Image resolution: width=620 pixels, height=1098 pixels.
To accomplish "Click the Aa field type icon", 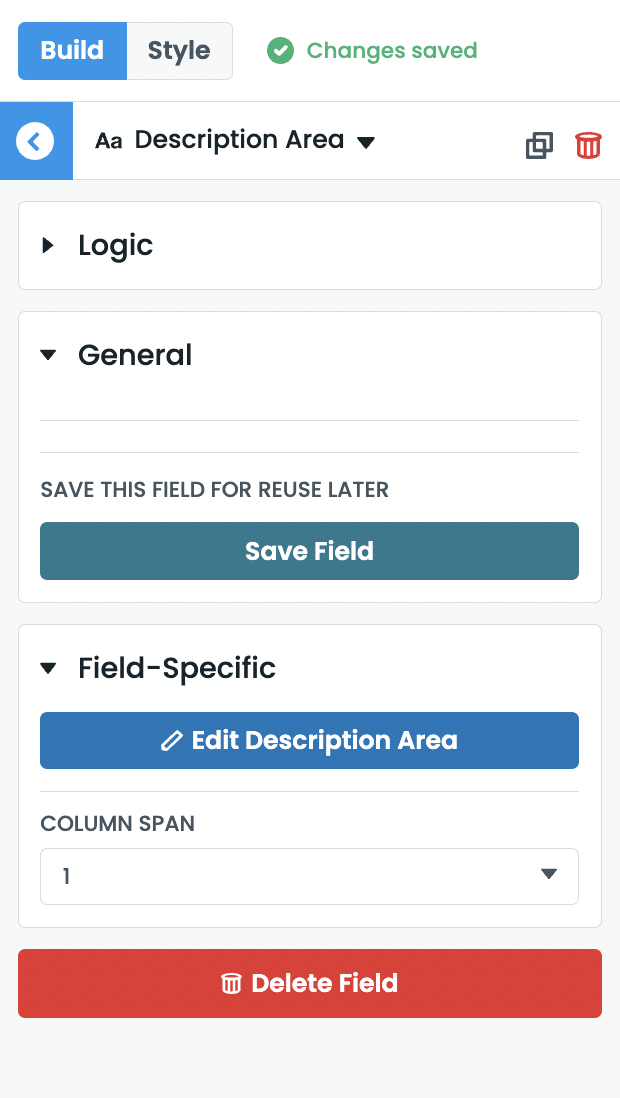I will click(x=109, y=140).
